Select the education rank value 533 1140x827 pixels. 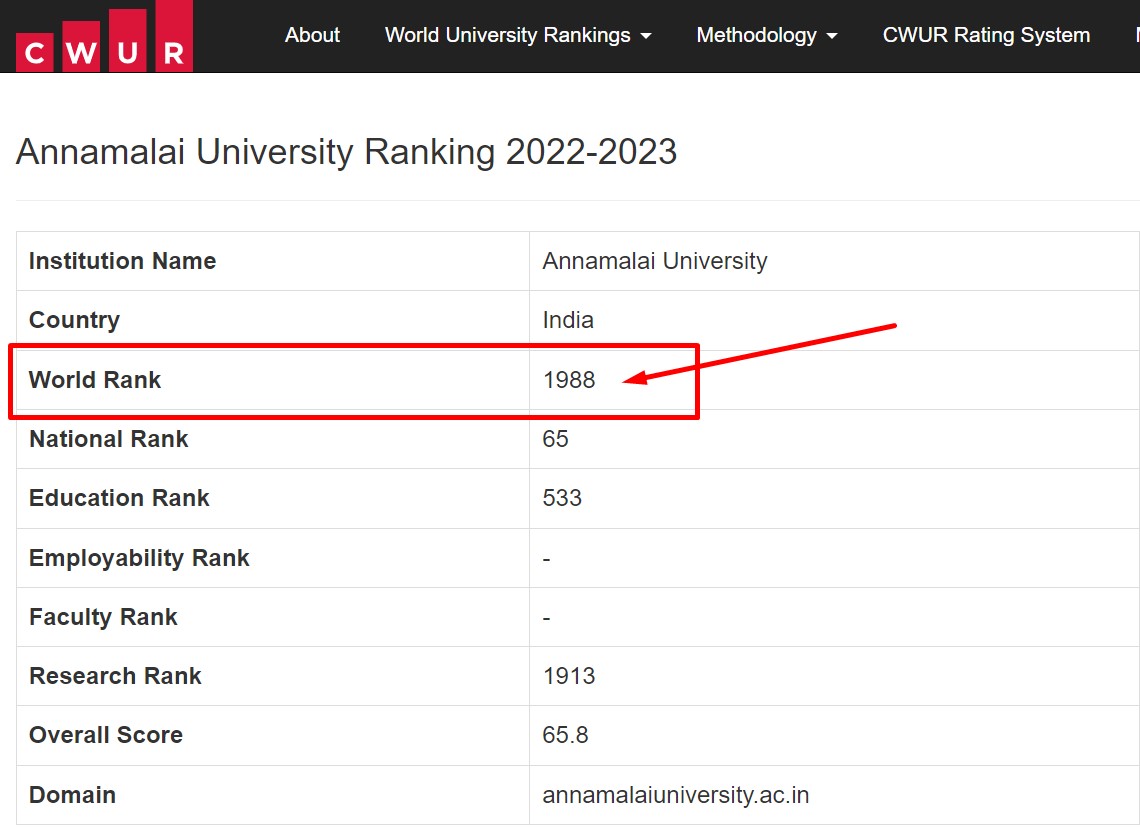click(562, 498)
